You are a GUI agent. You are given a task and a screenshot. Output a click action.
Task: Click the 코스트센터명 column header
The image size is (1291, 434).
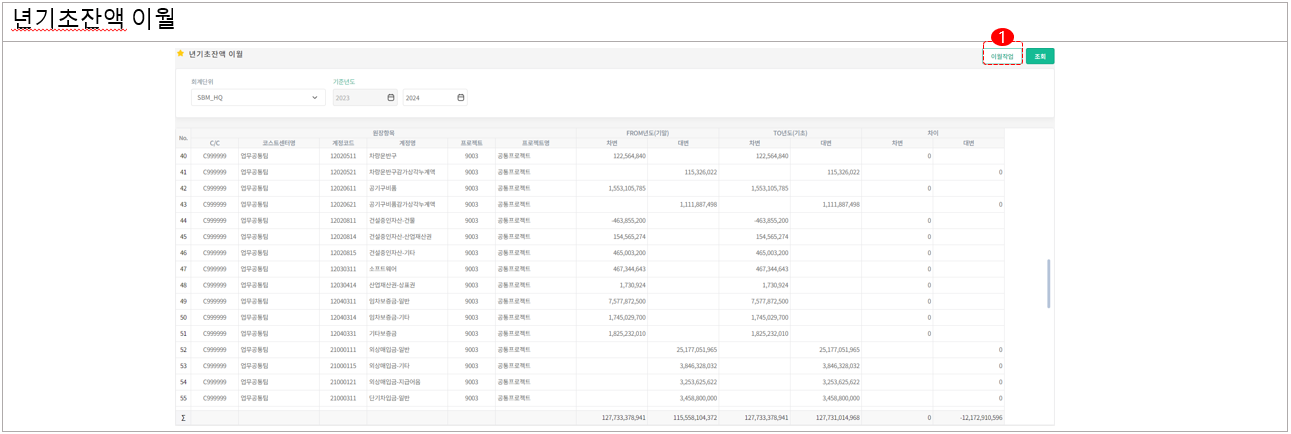coord(279,143)
